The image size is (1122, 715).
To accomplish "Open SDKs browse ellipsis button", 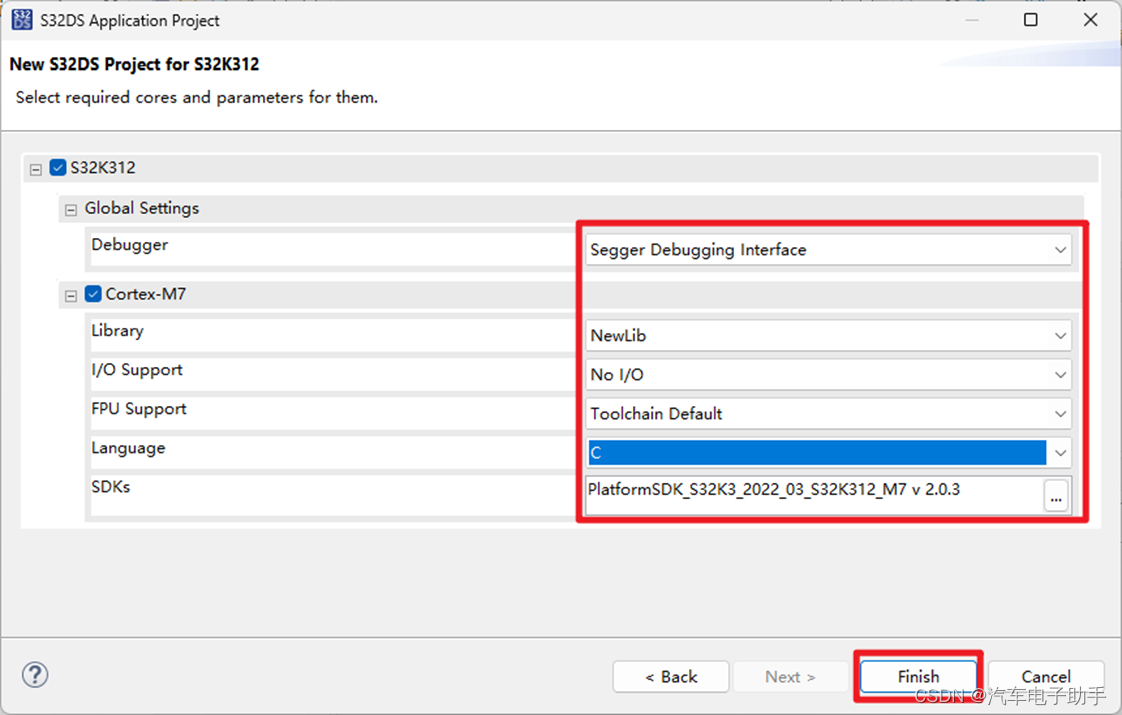I will pos(1056,496).
